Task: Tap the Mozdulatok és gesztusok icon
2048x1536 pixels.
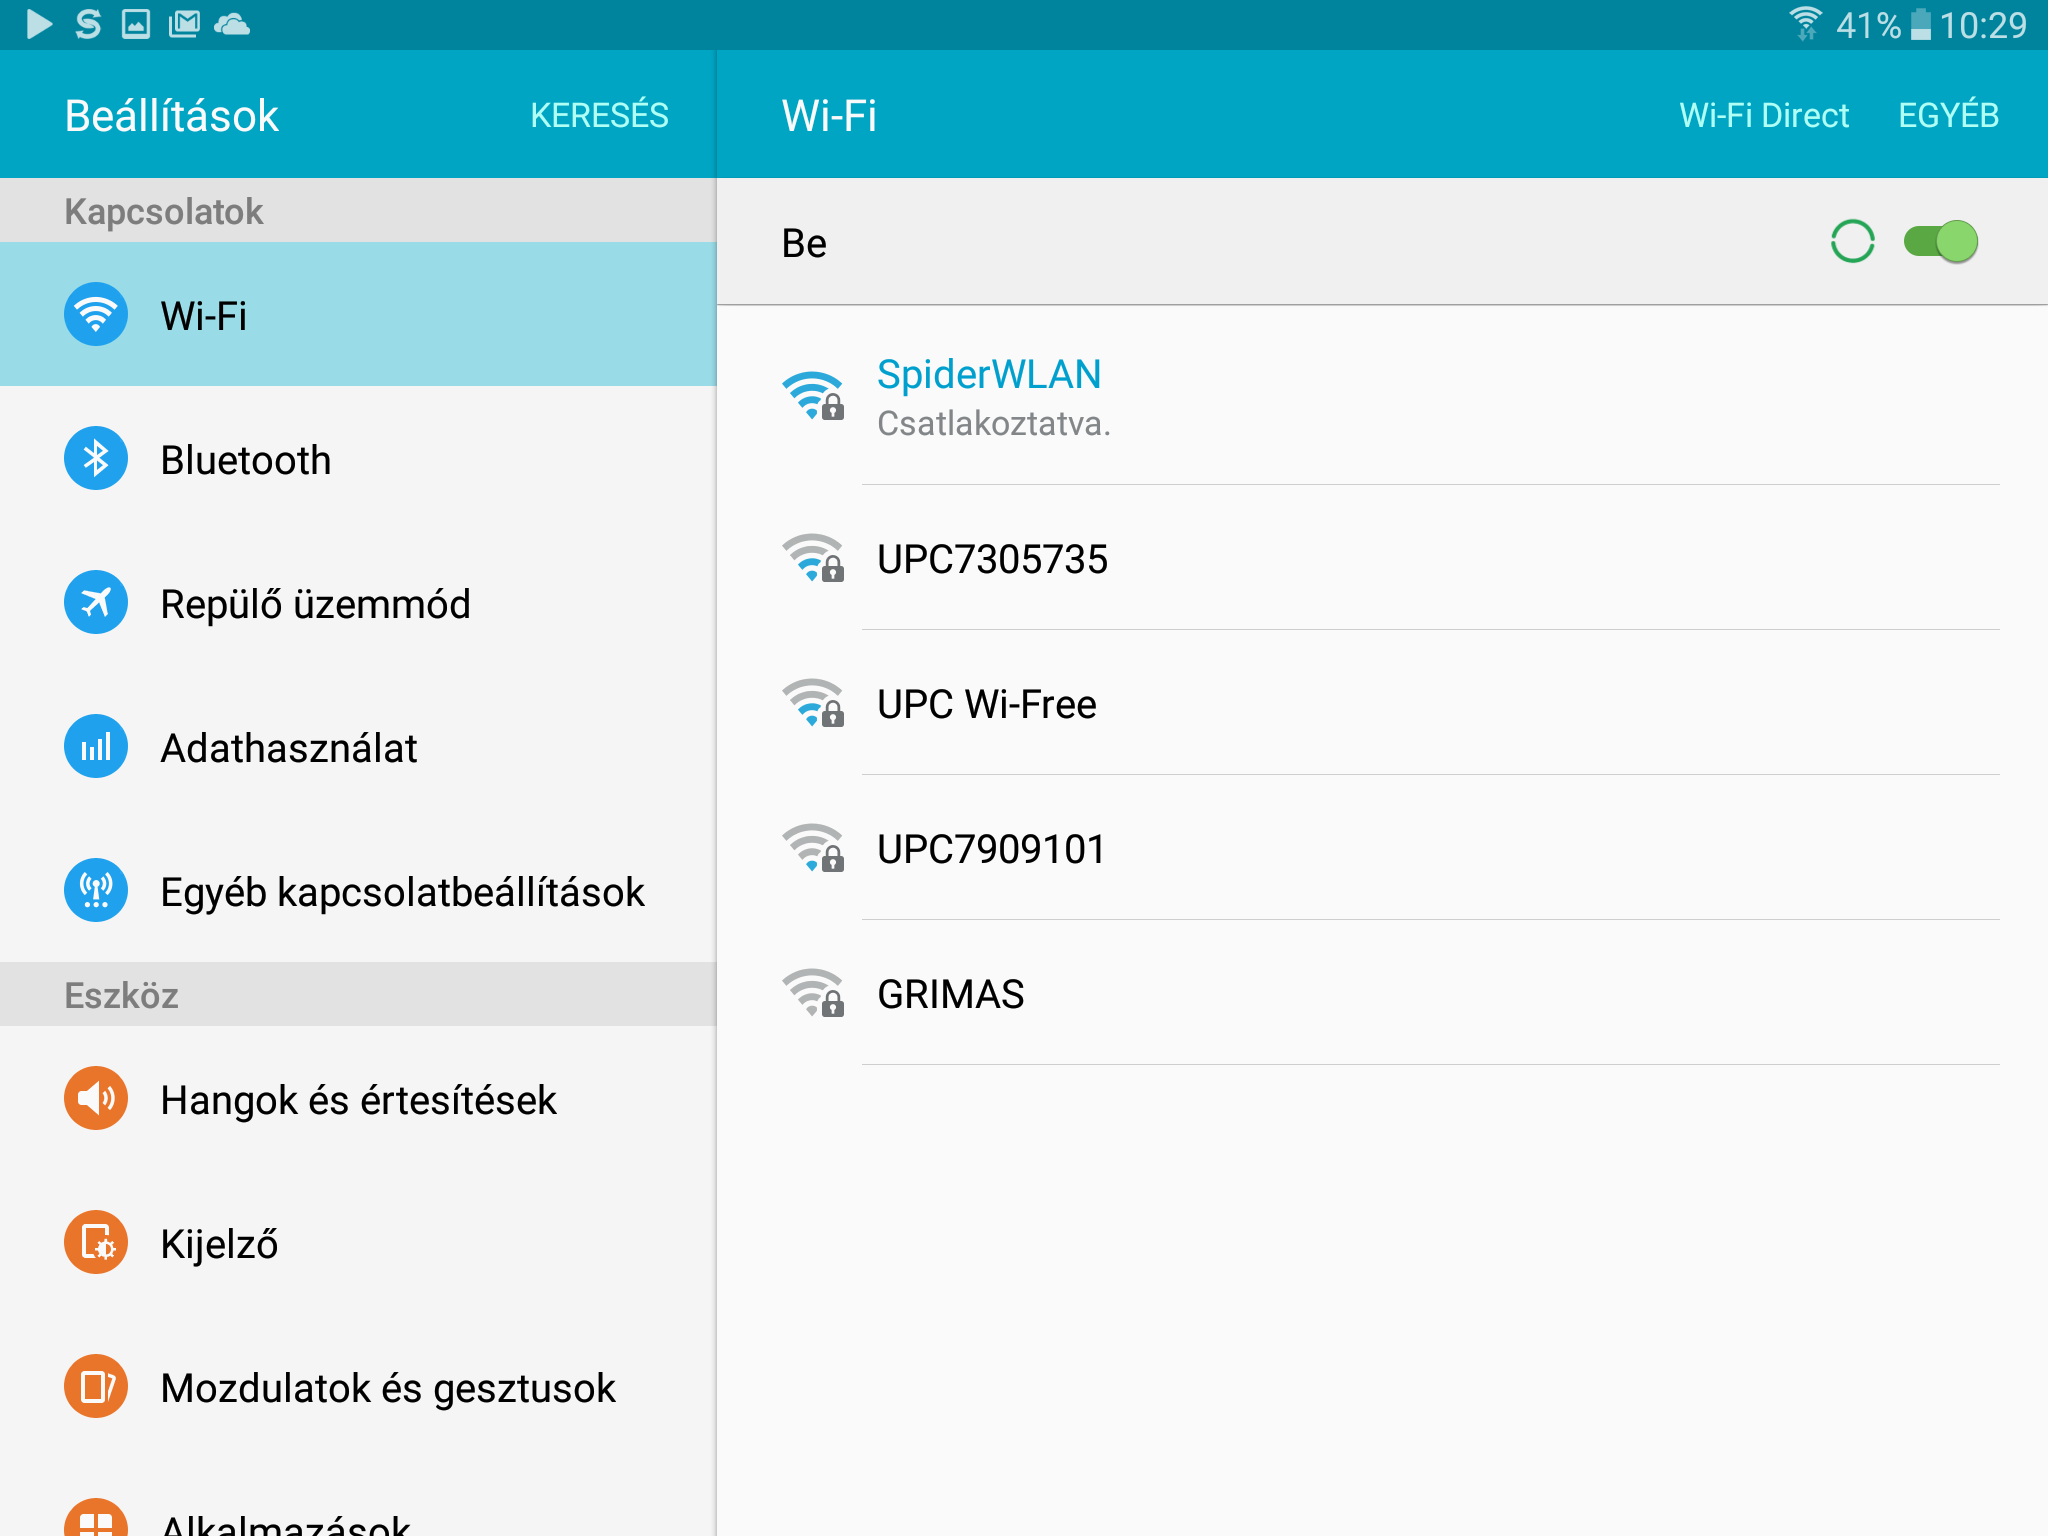Action: (96, 1387)
